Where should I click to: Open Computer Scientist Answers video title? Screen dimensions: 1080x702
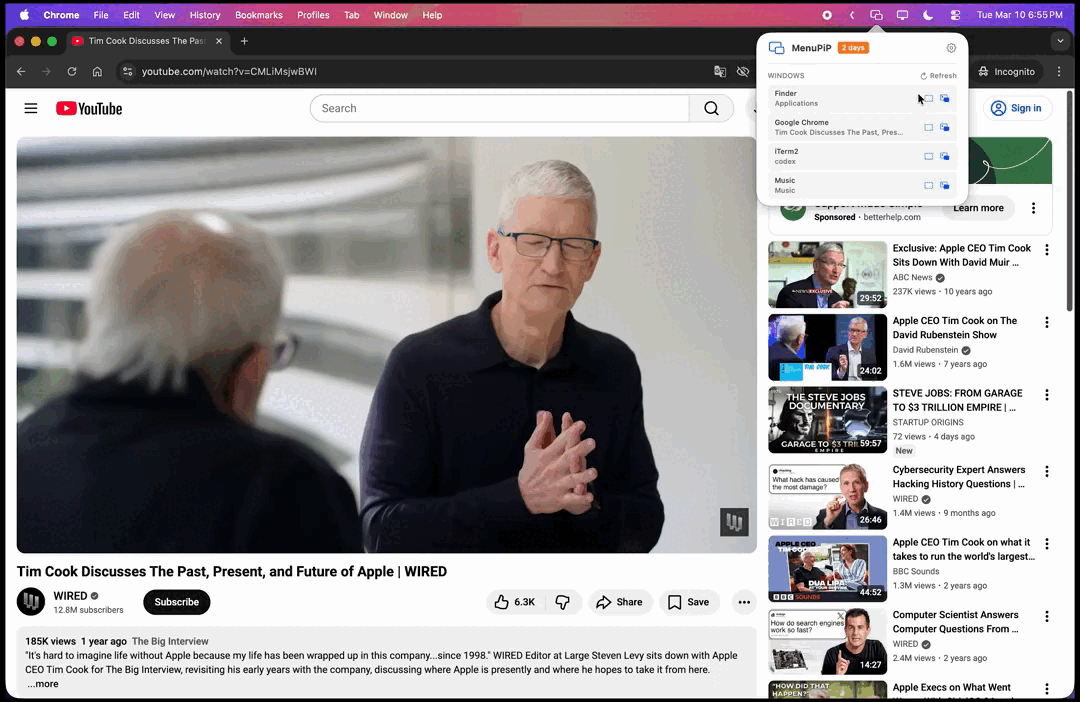tap(955, 622)
